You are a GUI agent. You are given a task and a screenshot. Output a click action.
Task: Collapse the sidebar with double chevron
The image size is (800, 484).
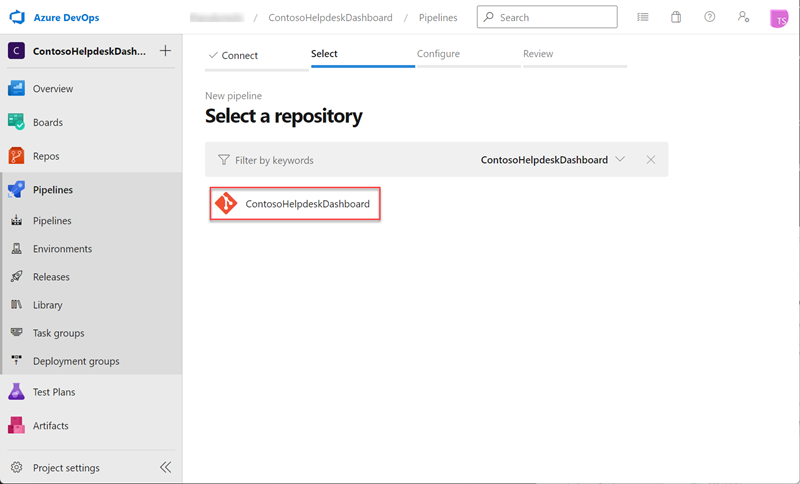(x=165, y=467)
